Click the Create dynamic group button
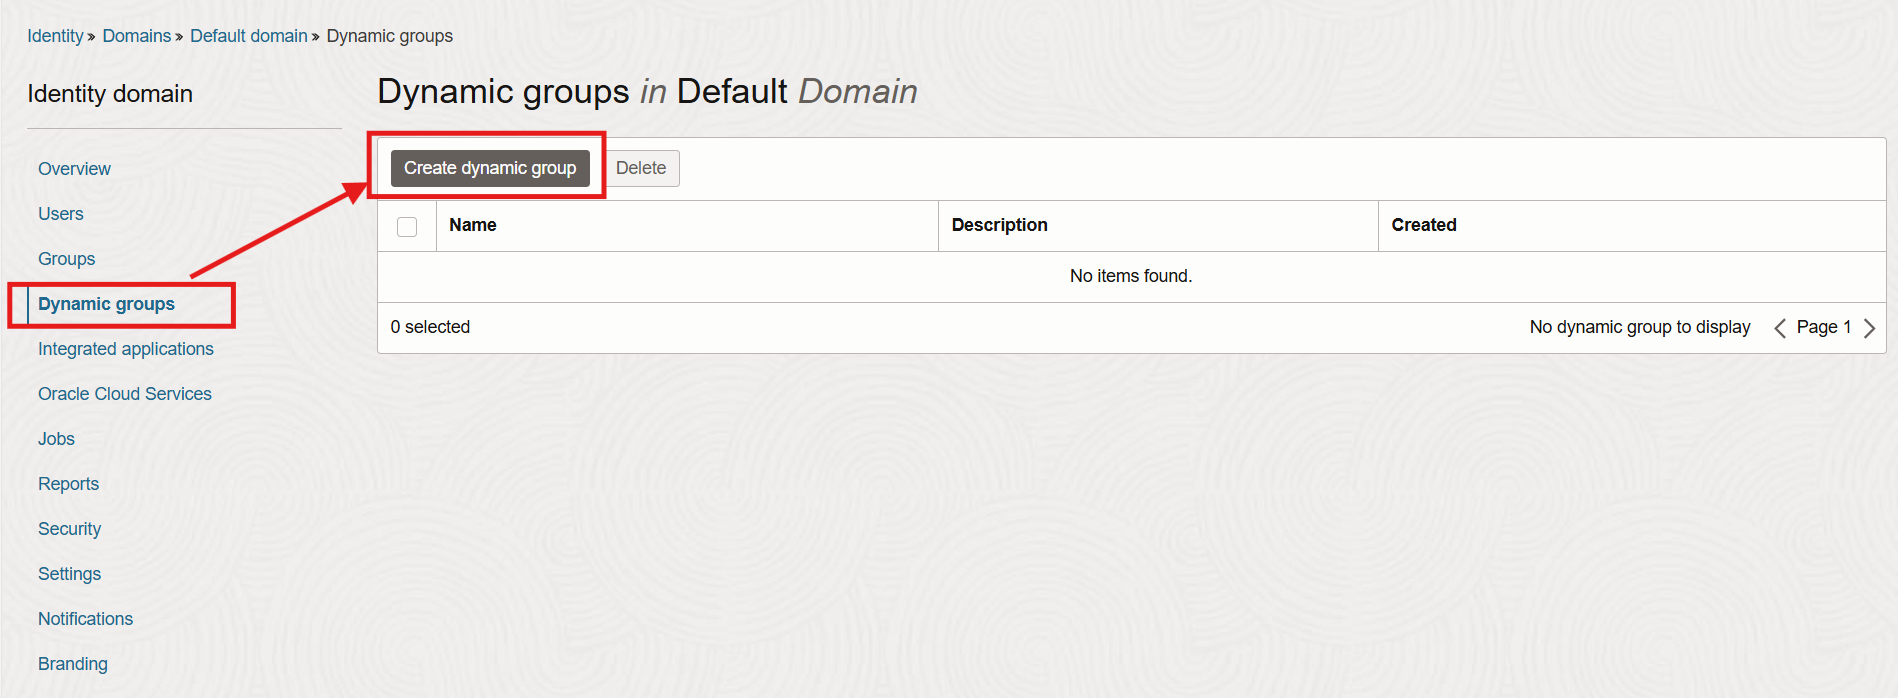 tap(490, 168)
